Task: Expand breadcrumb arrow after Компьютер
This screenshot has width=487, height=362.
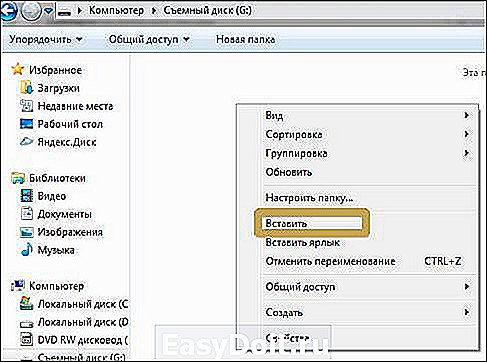Action: tap(154, 11)
